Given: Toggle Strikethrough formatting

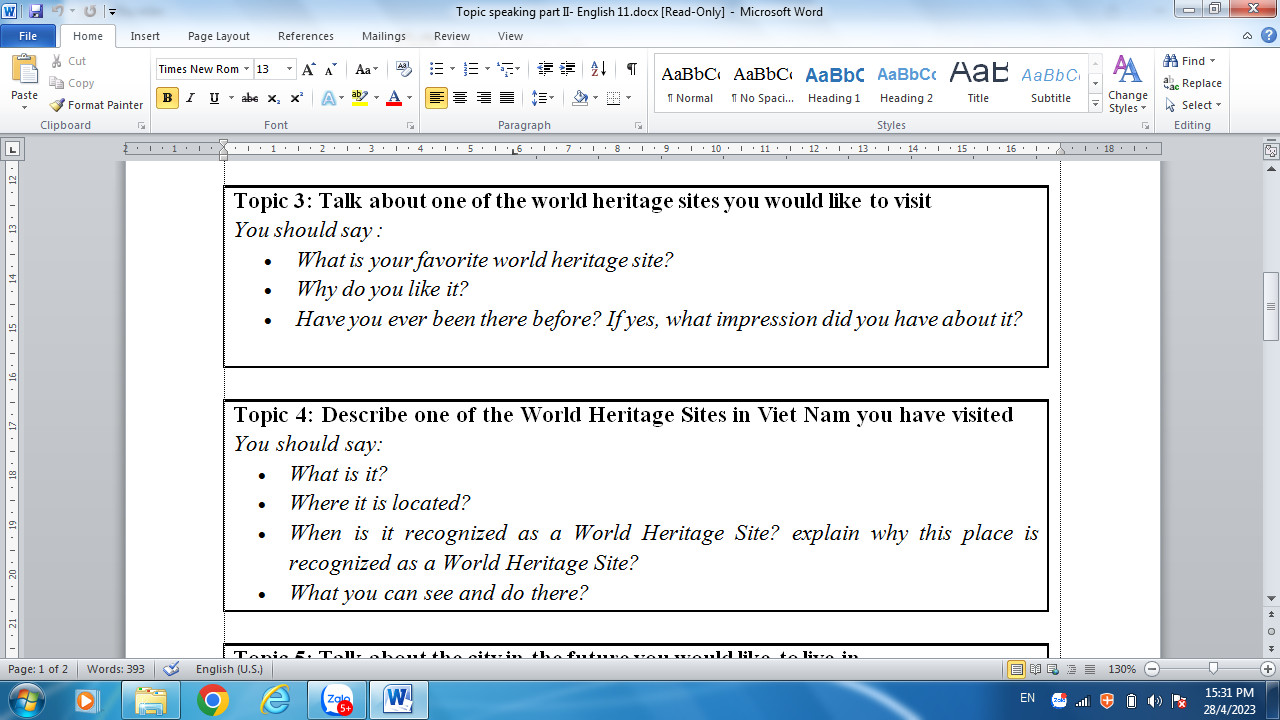Looking at the screenshot, I should 250,98.
